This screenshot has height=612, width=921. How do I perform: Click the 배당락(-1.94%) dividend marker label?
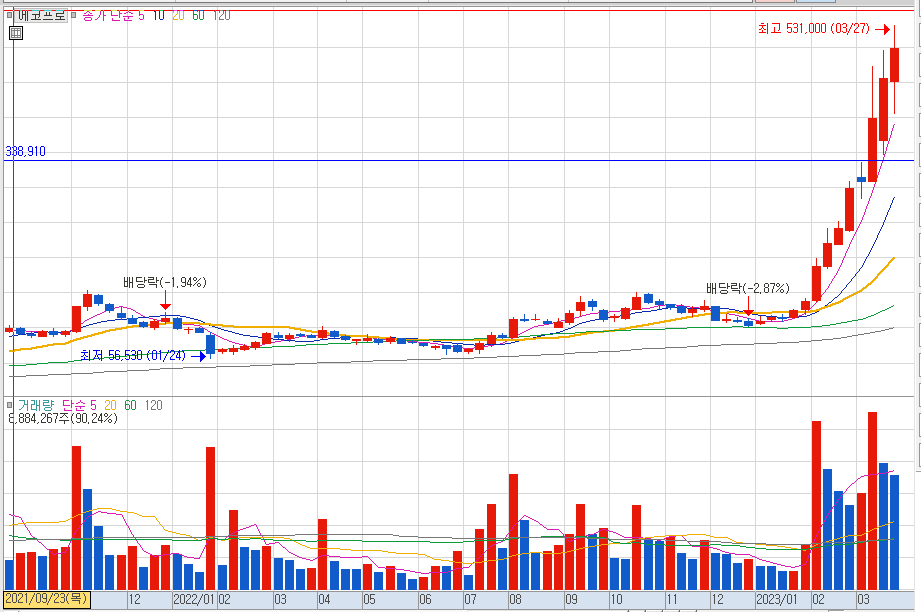pos(165,283)
